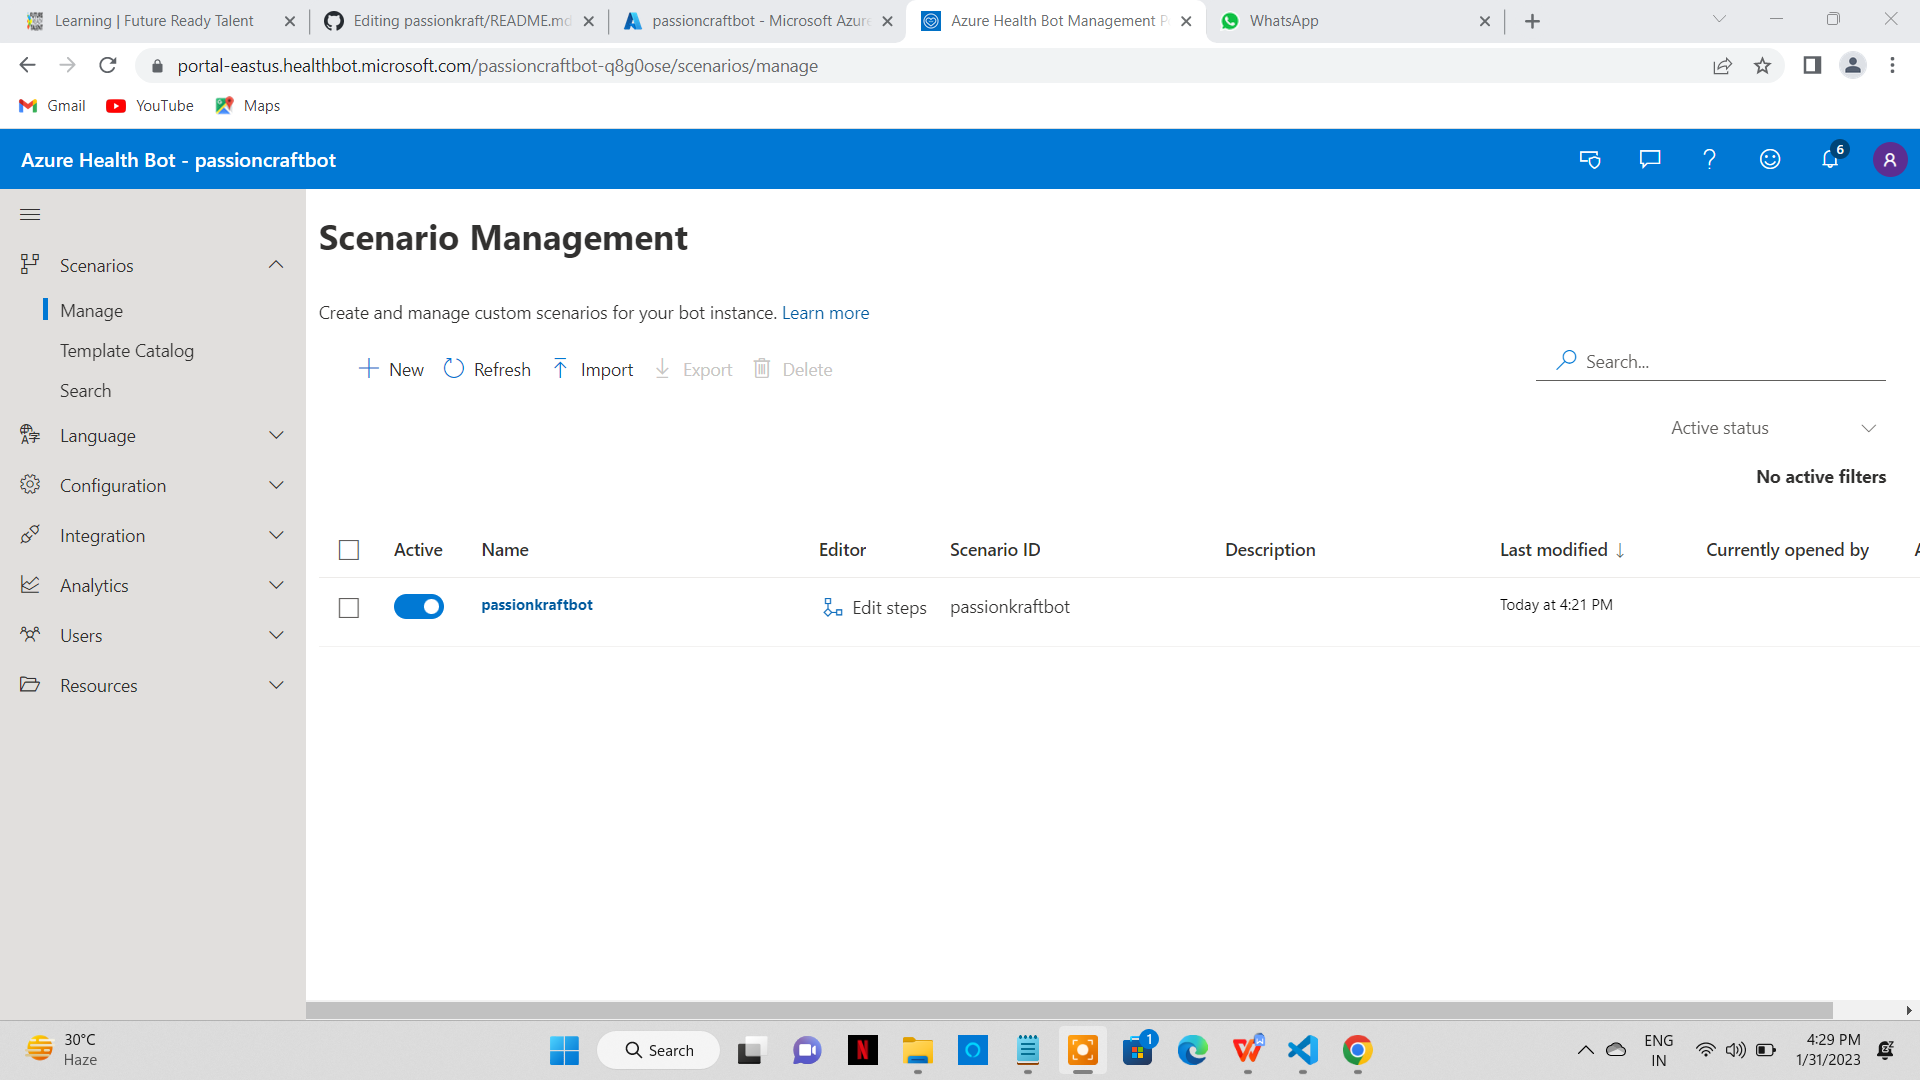This screenshot has width=1920, height=1080.
Task: Check the passionkraftbot row checkbox
Action: point(348,606)
